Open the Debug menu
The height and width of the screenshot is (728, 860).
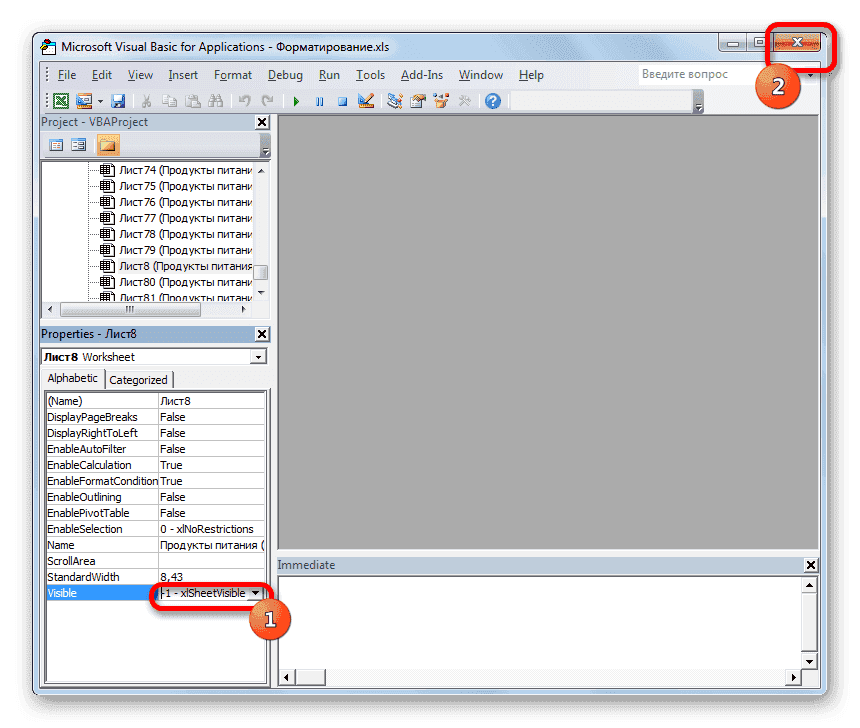(x=284, y=74)
